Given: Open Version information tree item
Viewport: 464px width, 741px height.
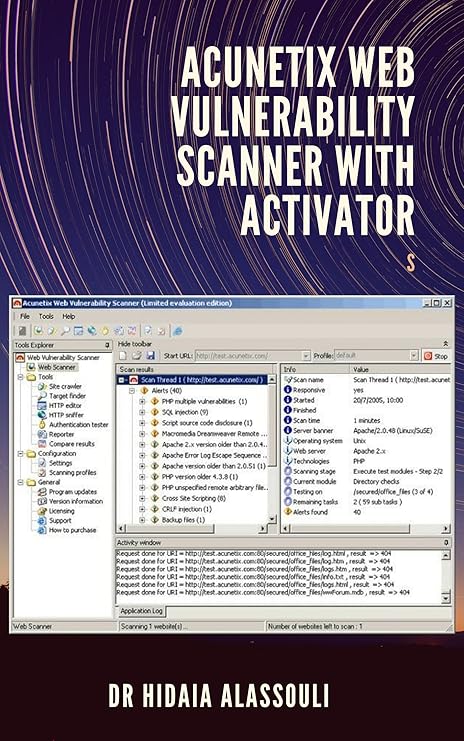Looking at the screenshot, I should [76, 501].
